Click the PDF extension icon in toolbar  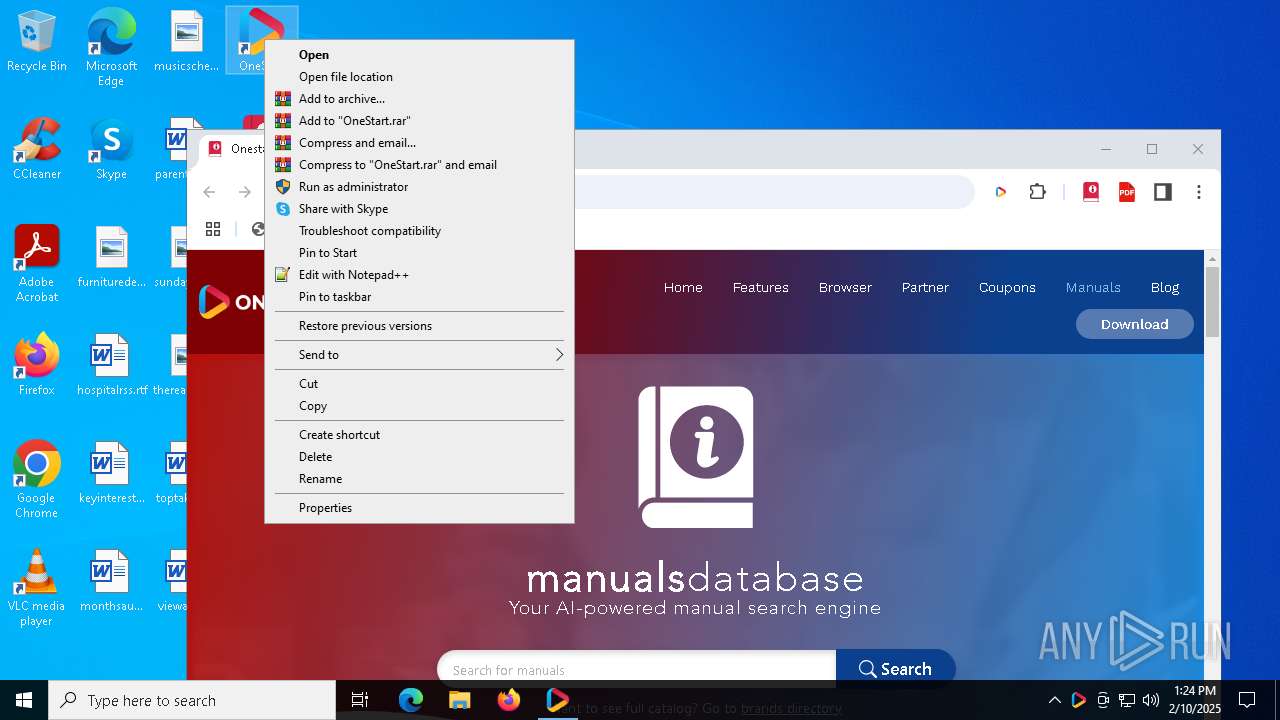pos(1127,192)
